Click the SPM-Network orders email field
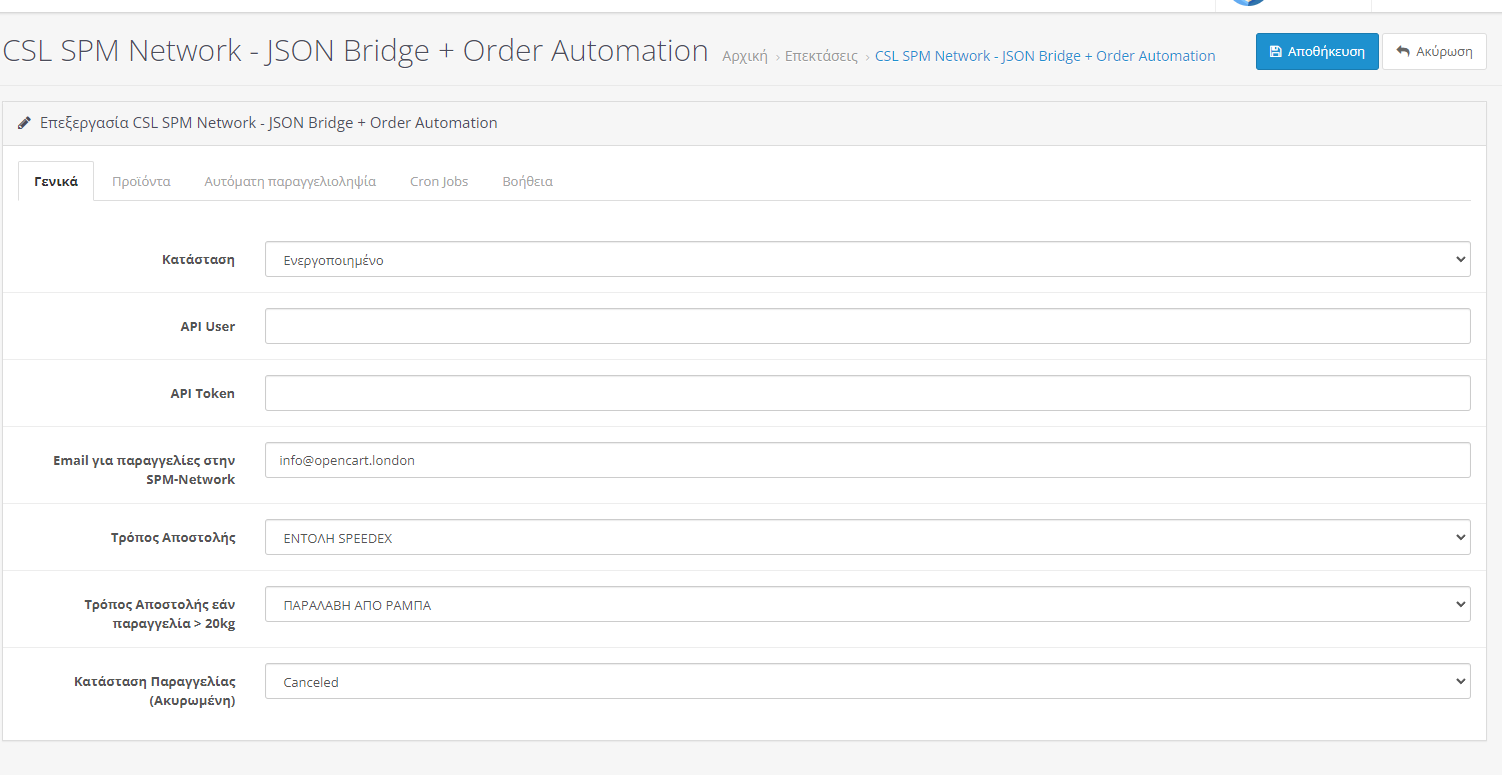The height and width of the screenshot is (775, 1502). pos(867,460)
